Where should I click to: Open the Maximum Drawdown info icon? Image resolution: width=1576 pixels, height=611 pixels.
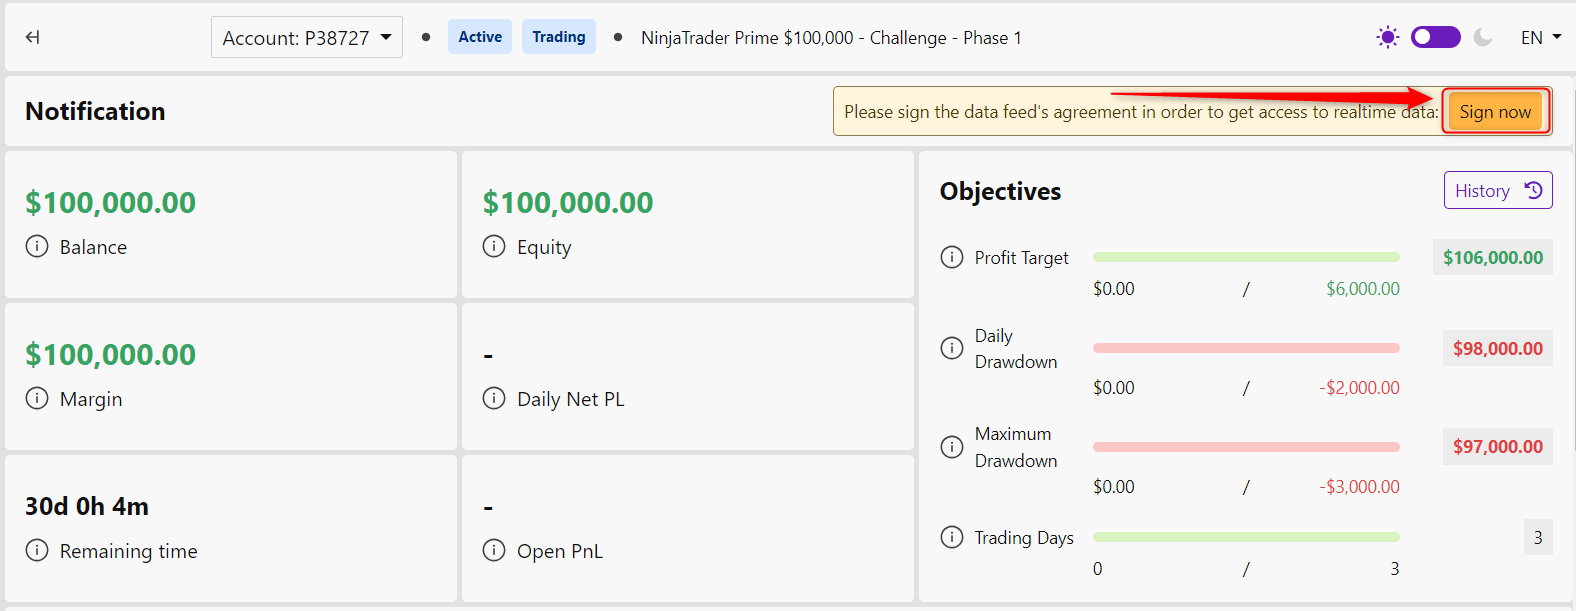[952, 447]
